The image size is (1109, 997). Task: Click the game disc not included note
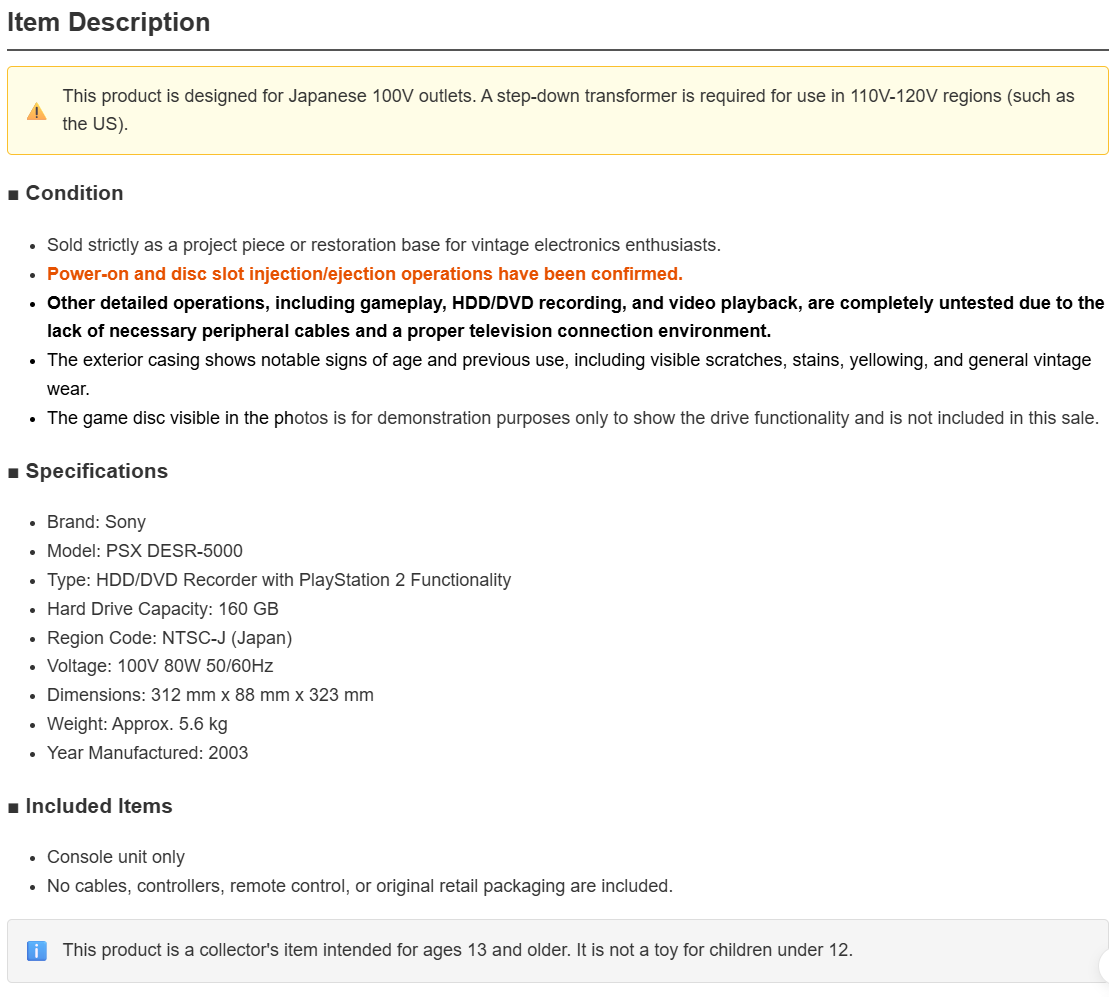573,419
